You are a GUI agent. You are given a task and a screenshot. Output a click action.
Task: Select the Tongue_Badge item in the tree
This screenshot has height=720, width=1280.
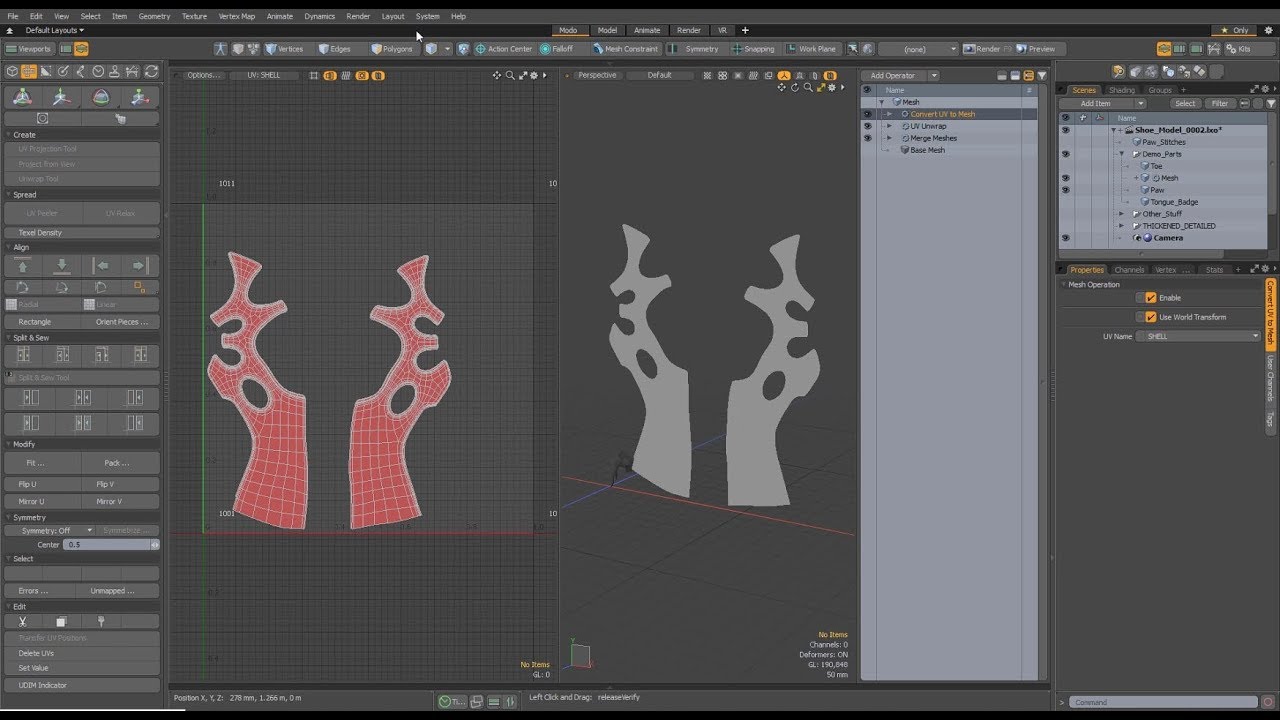click(1174, 202)
